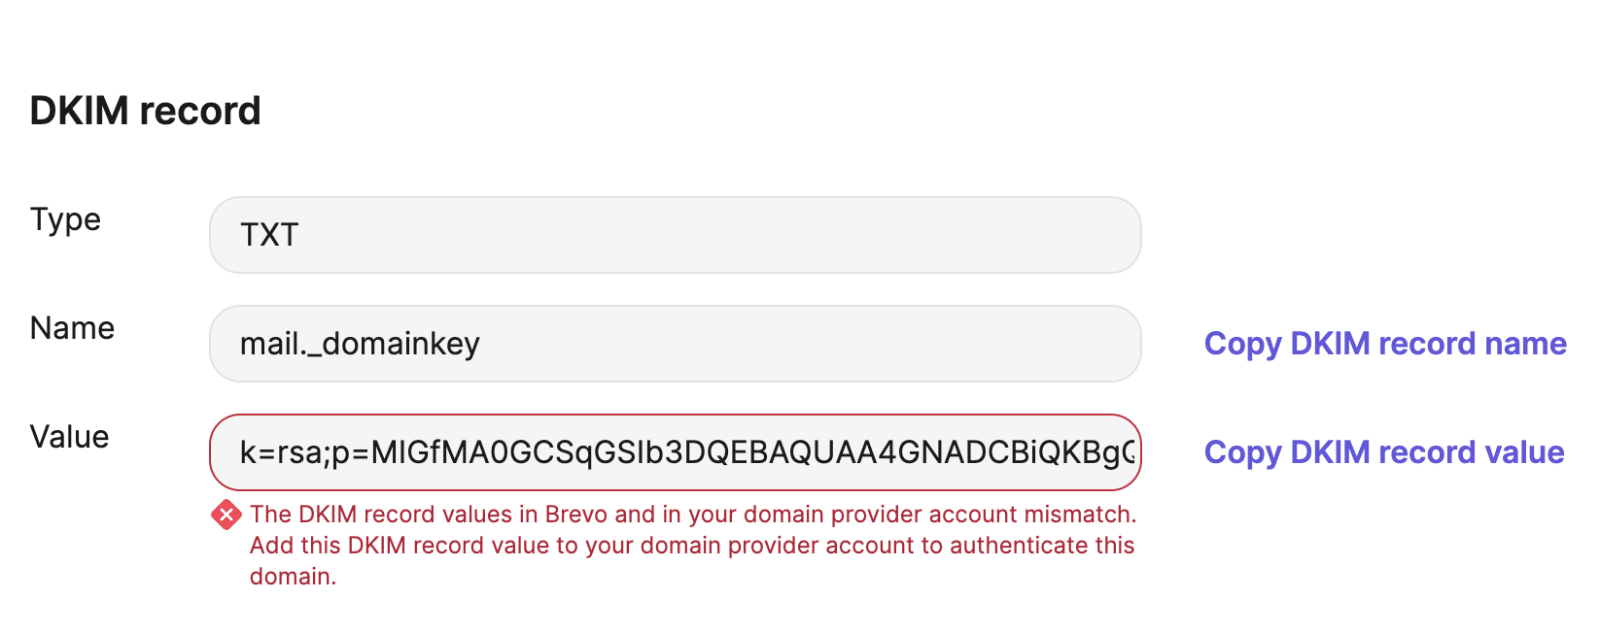Screen dimensions: 1600x633
Task: Click the word 'domain.' ending the error
Action: point(293,576)
